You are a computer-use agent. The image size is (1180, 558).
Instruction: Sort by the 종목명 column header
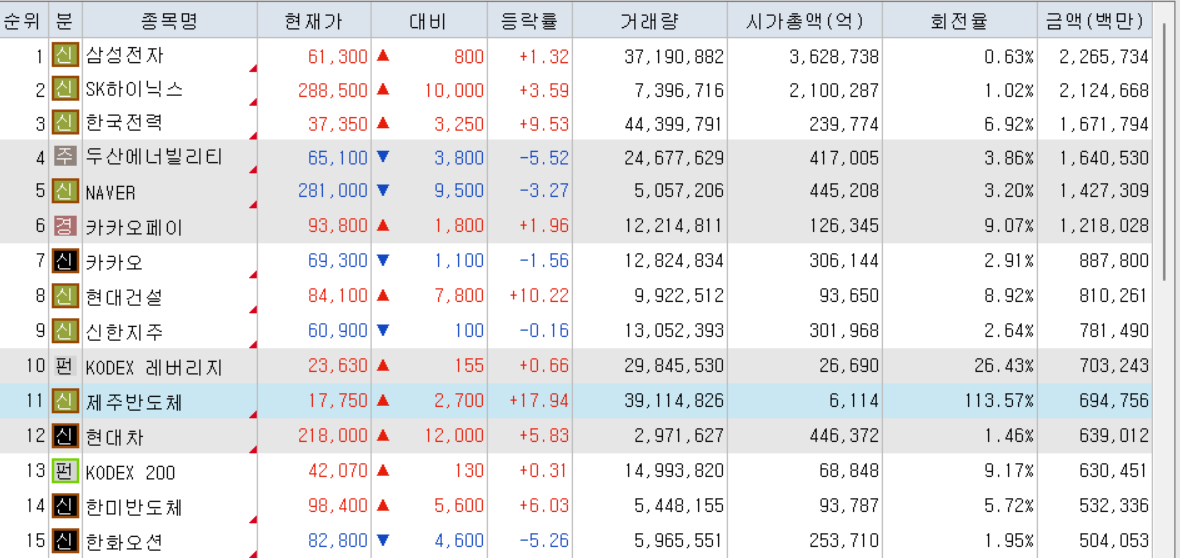tap(169, 21)
